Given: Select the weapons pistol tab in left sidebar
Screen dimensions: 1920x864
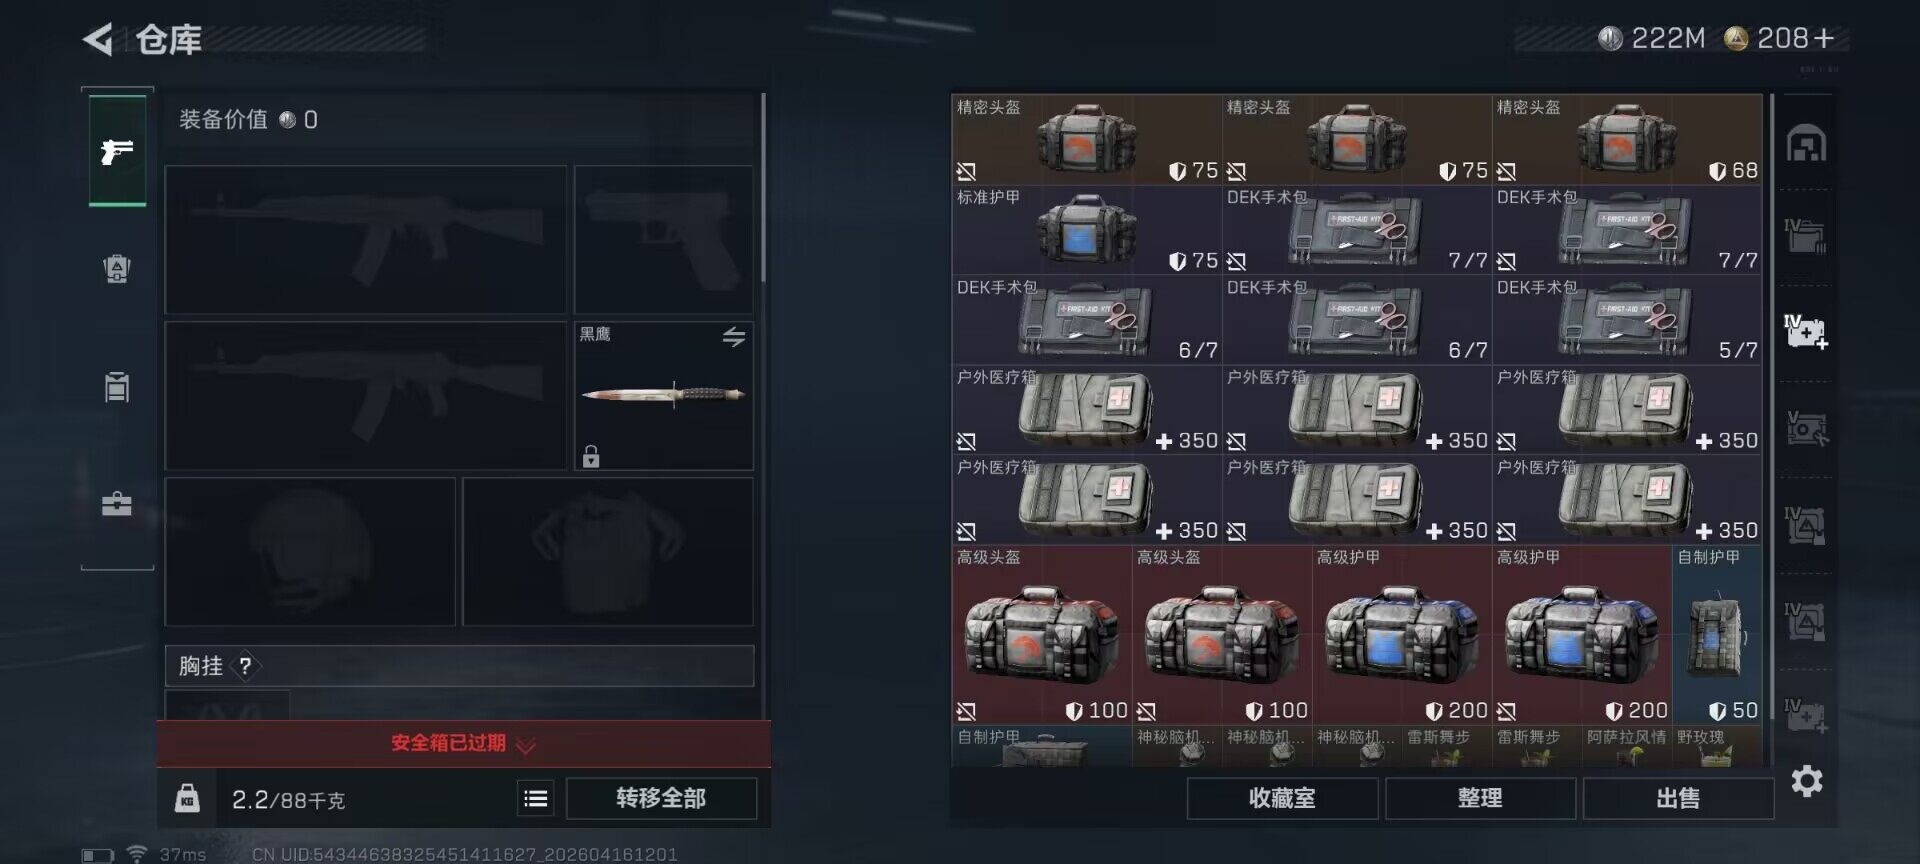Looking at the screenshot, I should point(117,151).
